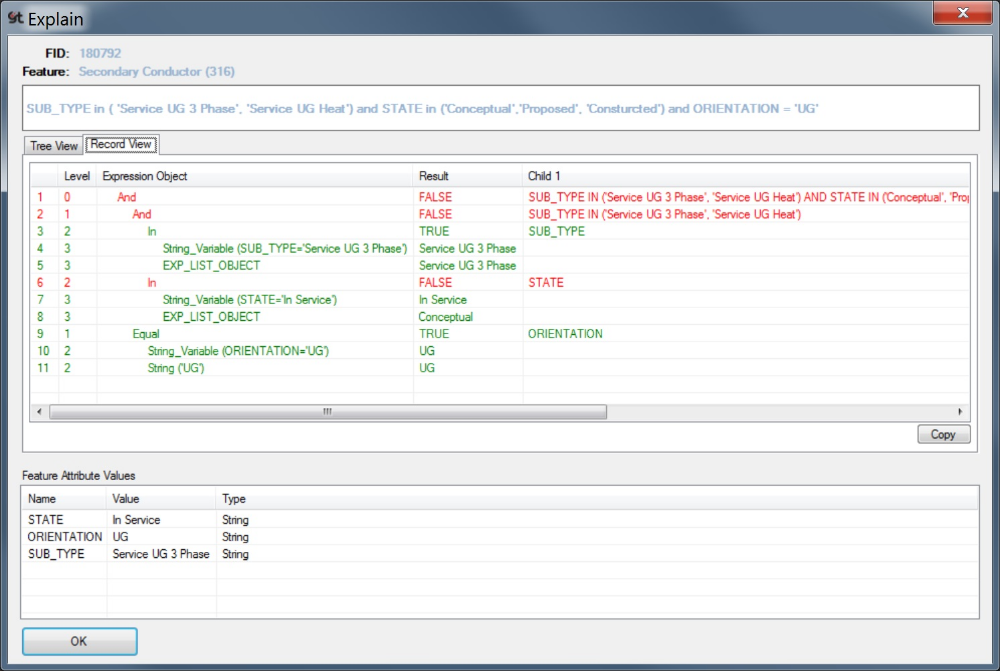Select EXP_LIST_OBJECT row with Service UG 3 Phase
Viewport: 1000px width, 671px height.
500,265
